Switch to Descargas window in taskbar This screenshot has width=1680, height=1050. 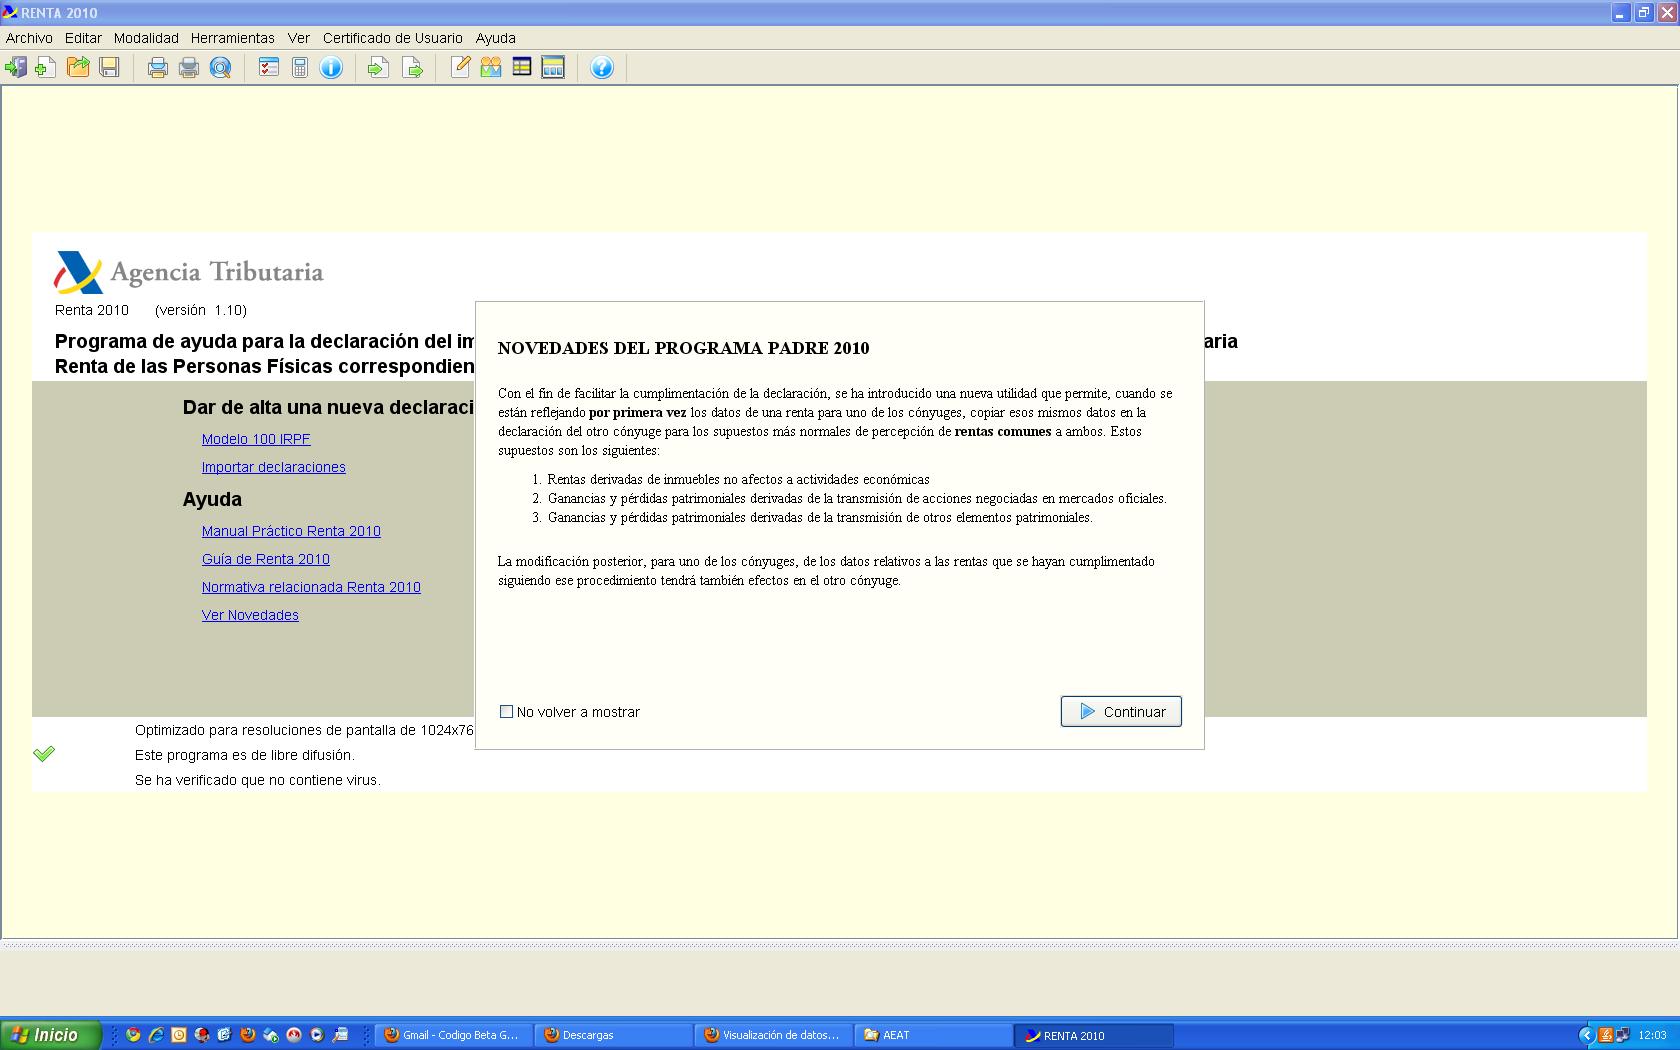click(612, 1035)
